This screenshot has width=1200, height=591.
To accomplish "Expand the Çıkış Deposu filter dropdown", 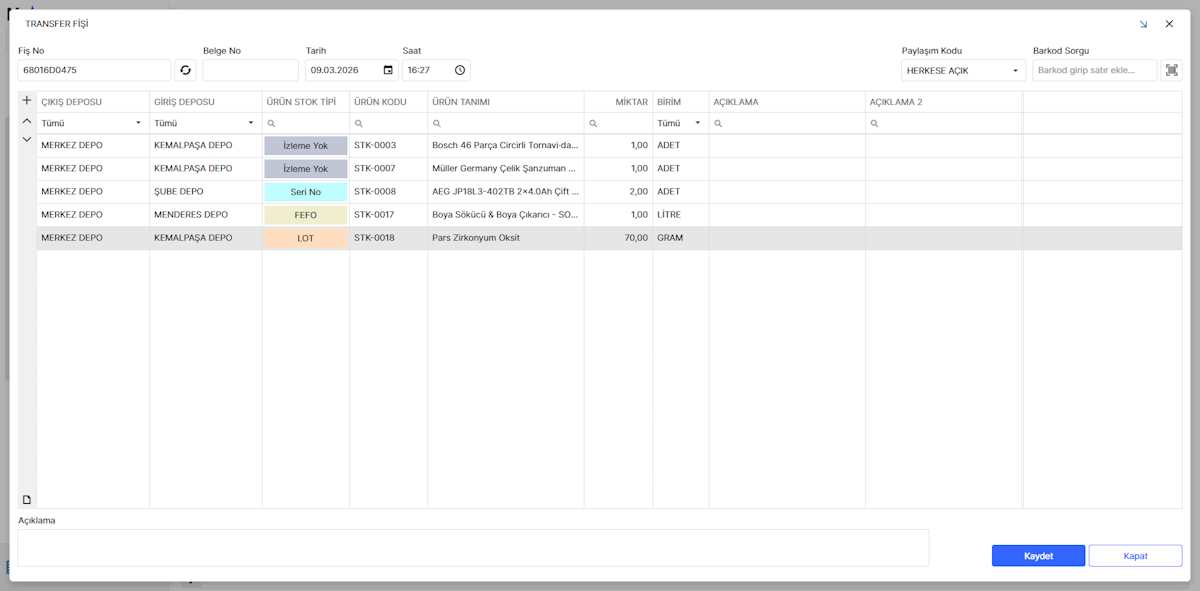I will [138, 123].
